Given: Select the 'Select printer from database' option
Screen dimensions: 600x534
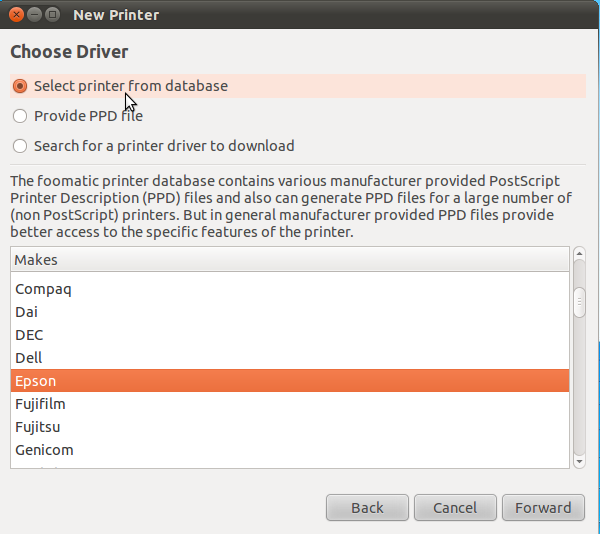Looking at the screenshot, I should (x=20, y=86).
